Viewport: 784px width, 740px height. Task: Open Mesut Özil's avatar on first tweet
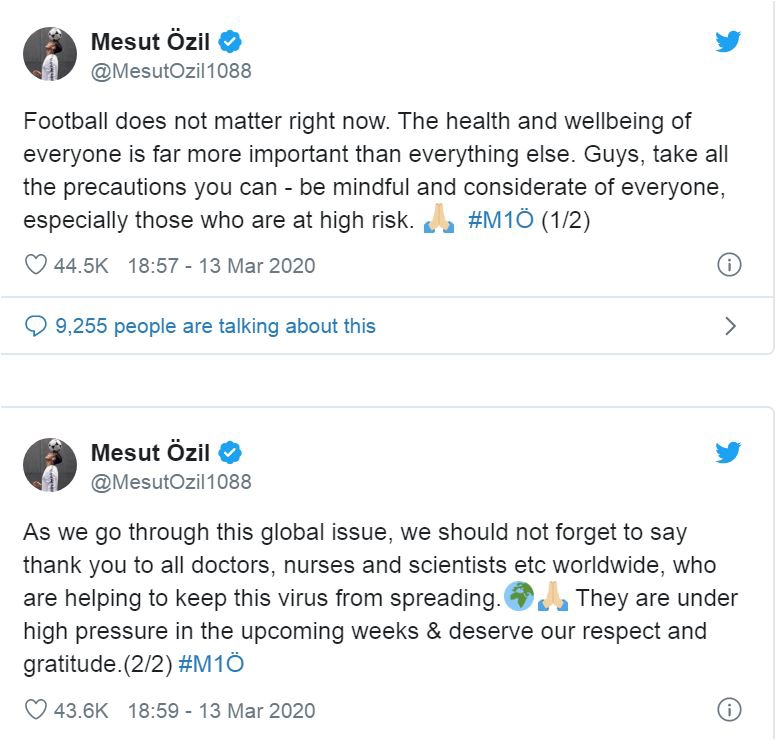point(50,54)
